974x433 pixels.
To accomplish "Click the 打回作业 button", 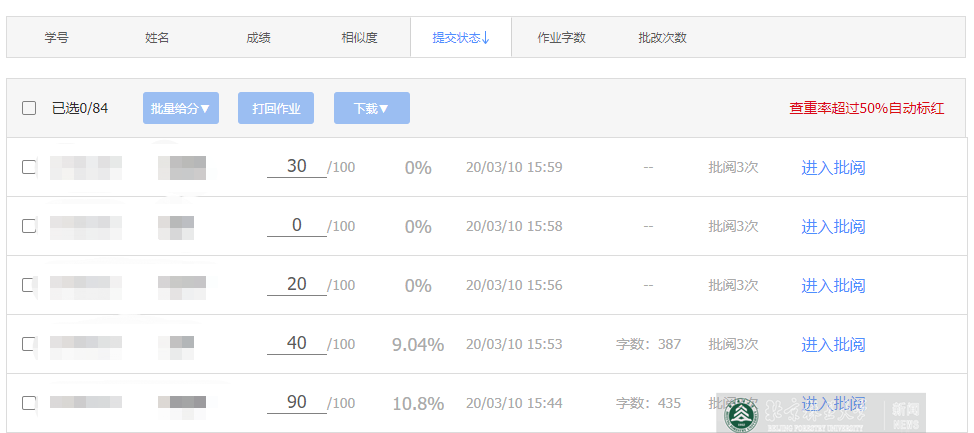I will 276,108.
